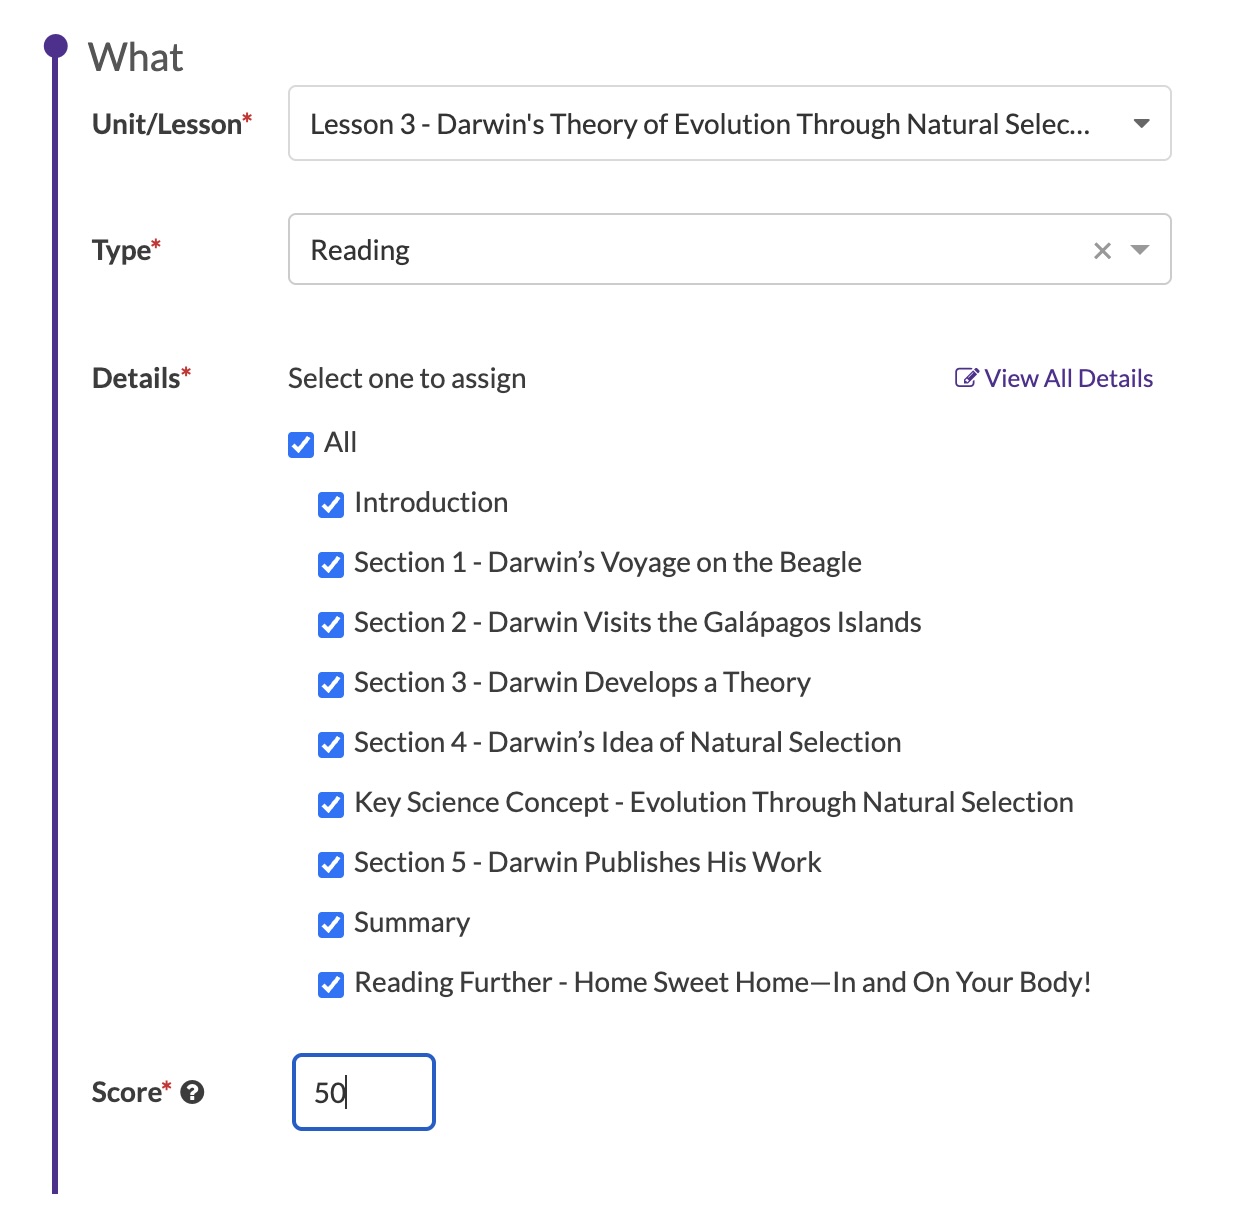Click the Unit/Lesson field label
The image size is (1242, 1216).
(x=172, y=124)
